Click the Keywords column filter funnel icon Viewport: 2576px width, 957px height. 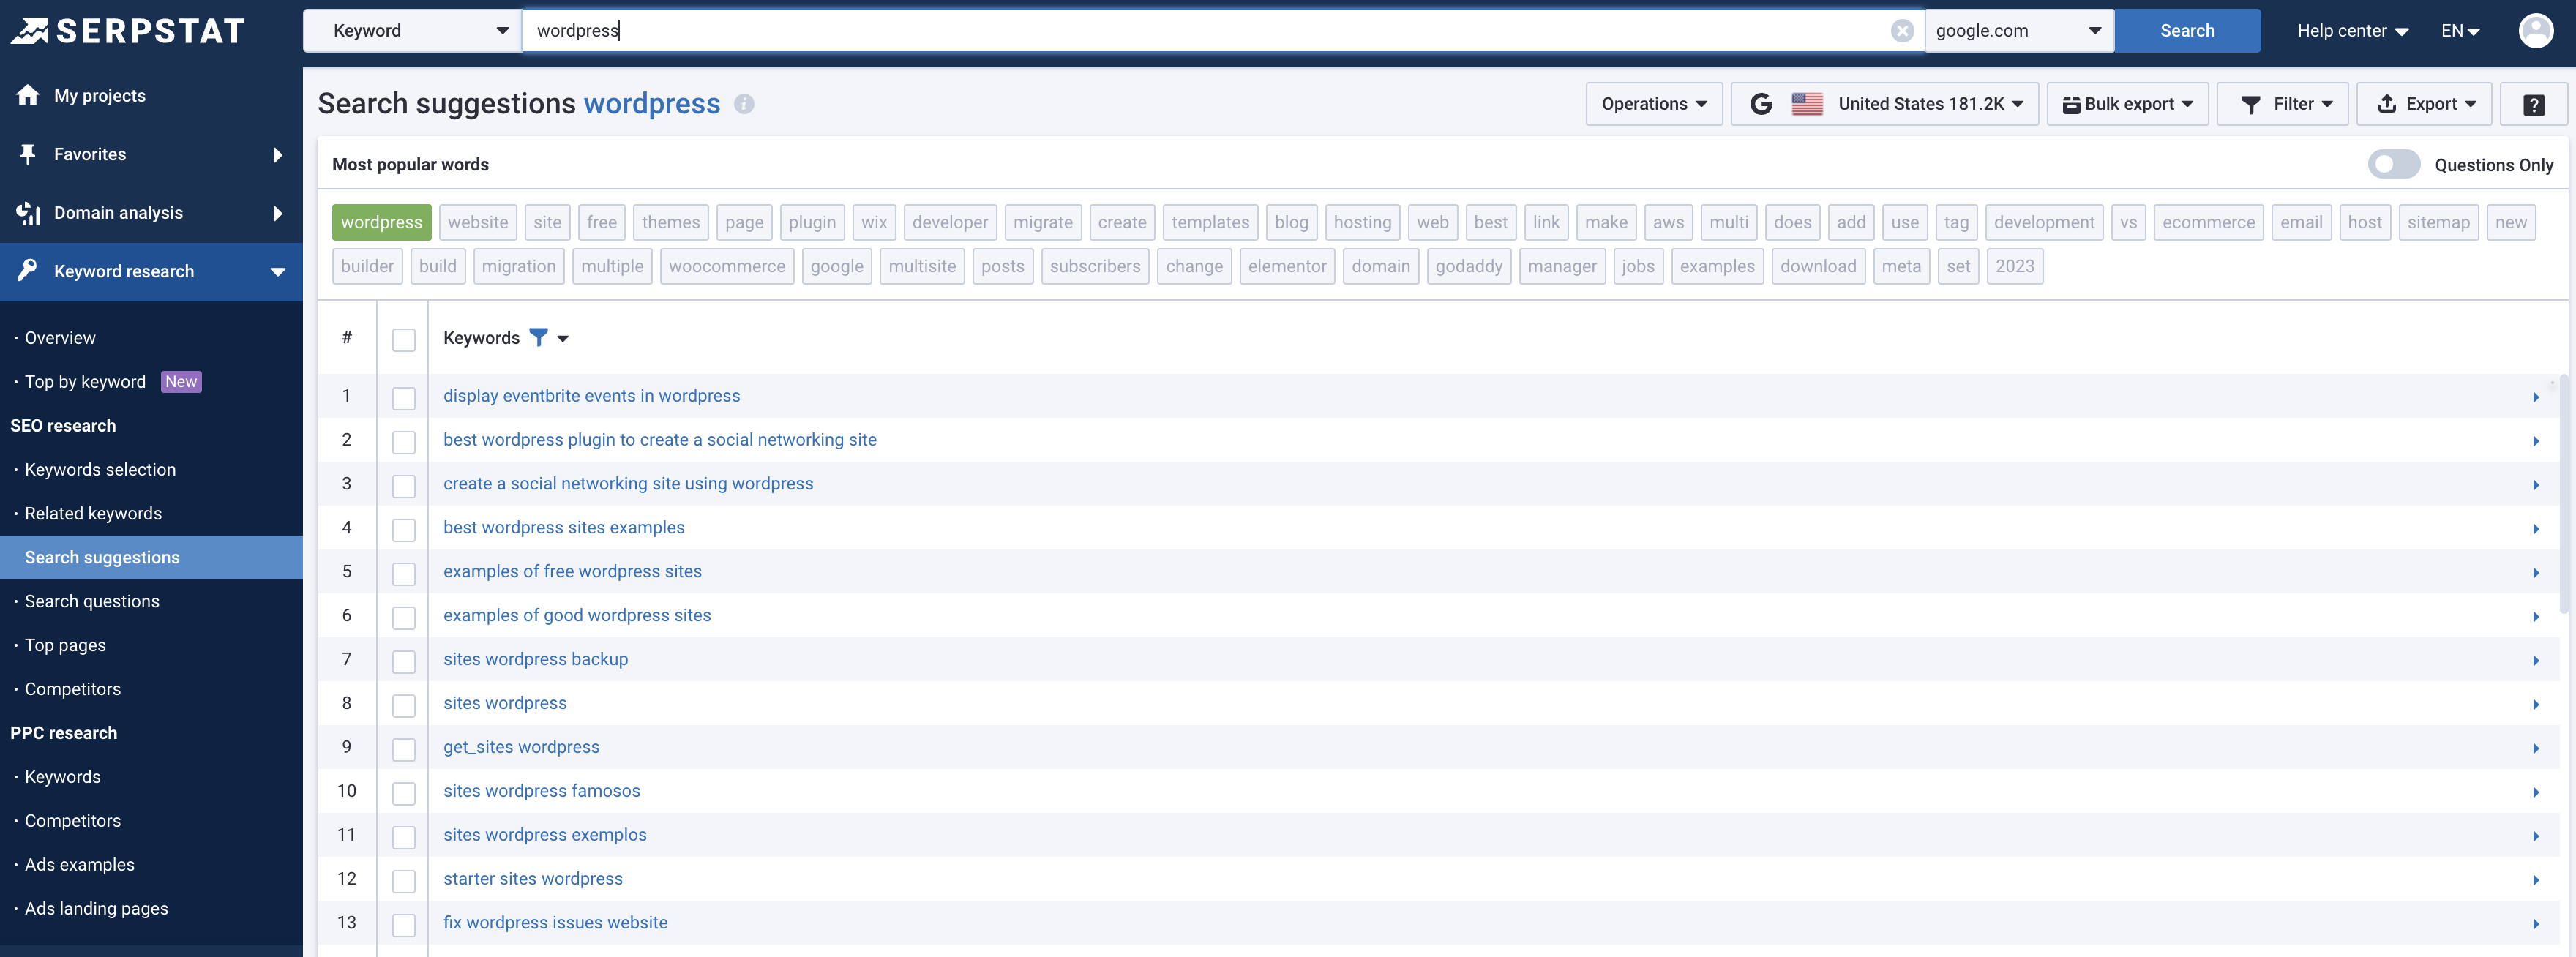538,338
